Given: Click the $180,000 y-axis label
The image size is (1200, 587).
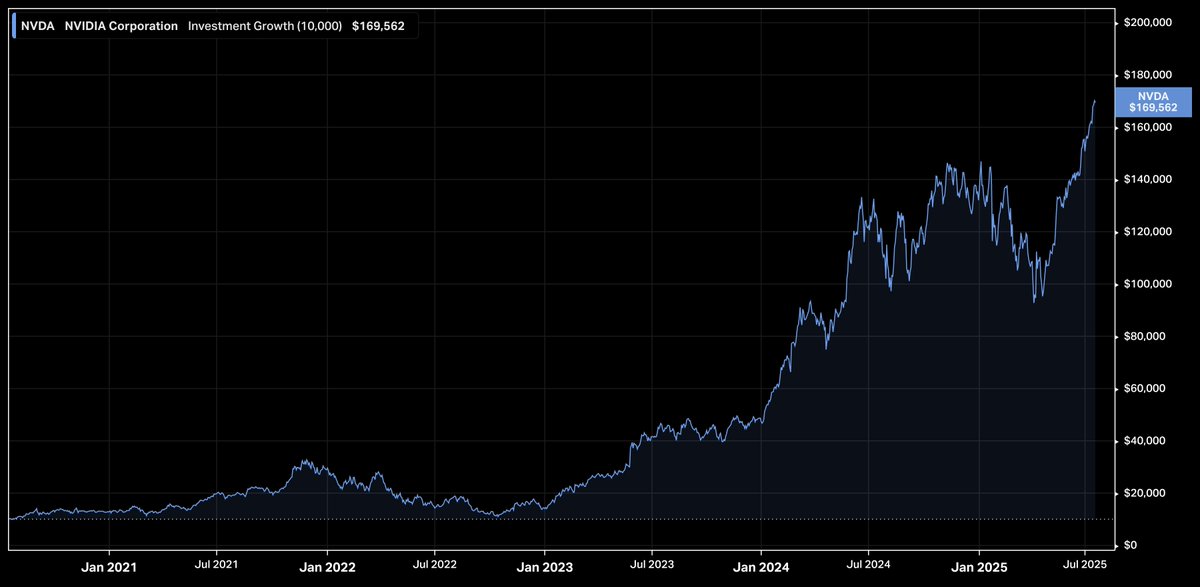Looking at the screenshot, I should pos(1148,75).
